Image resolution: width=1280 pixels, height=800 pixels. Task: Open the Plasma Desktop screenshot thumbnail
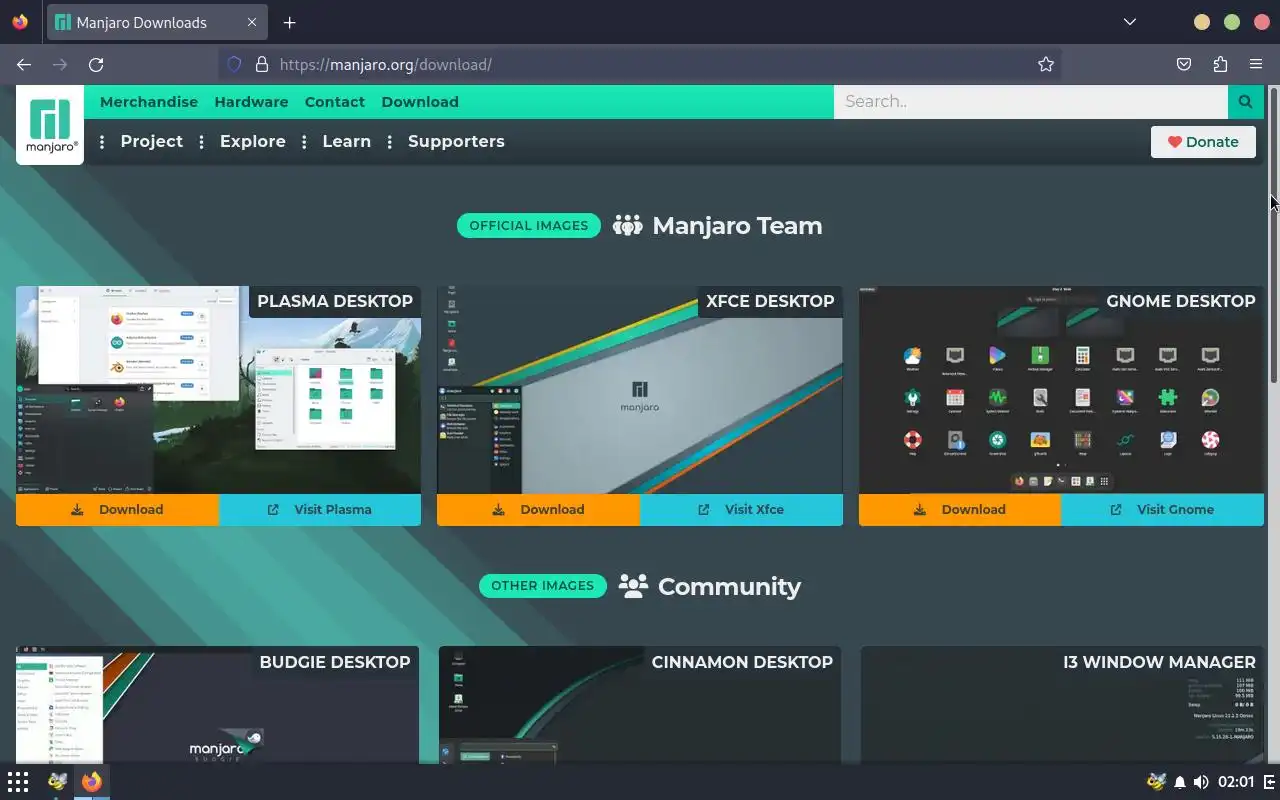218,390
